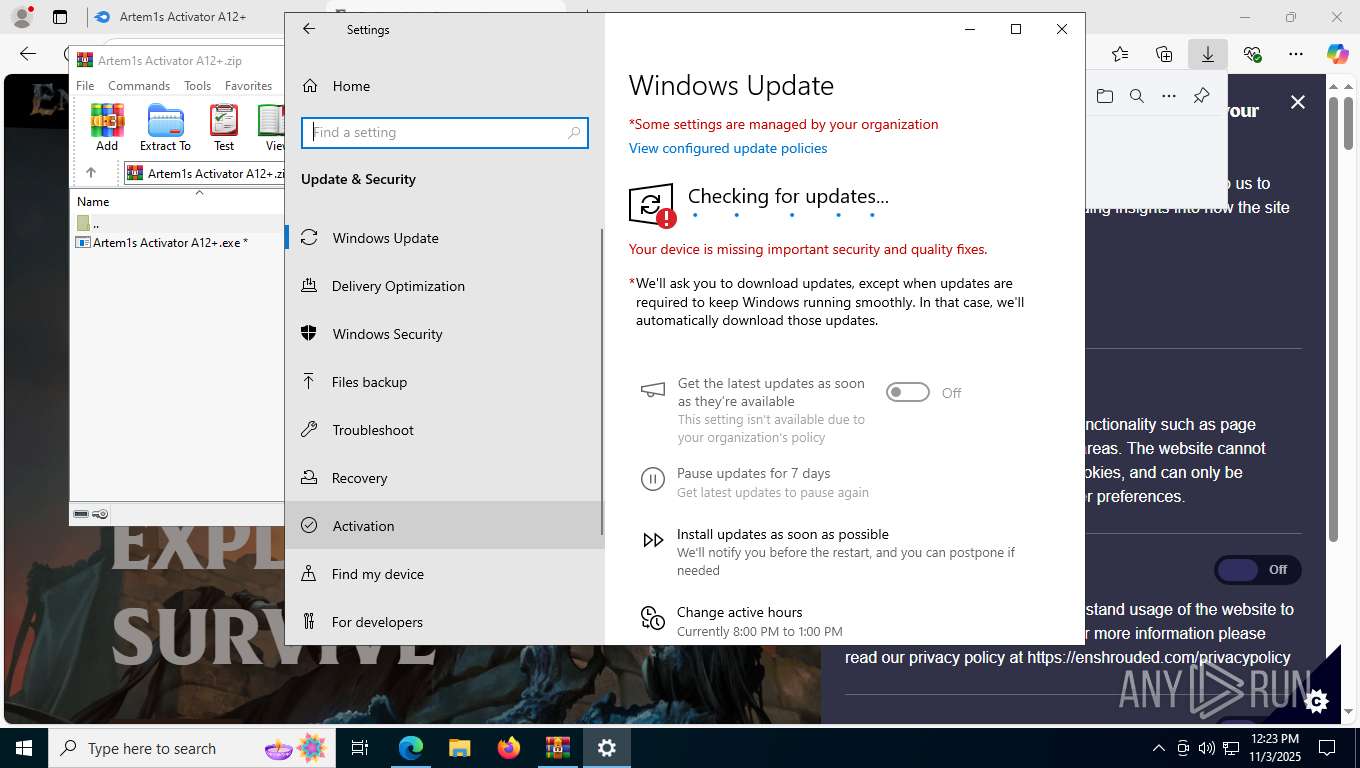
Task: Open For developers settings page
Action: point(445,622)
